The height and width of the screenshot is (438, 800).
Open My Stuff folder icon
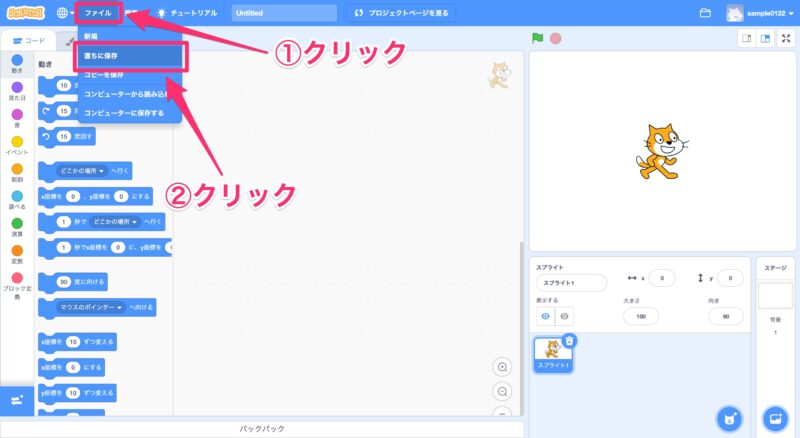pos(705,13)
